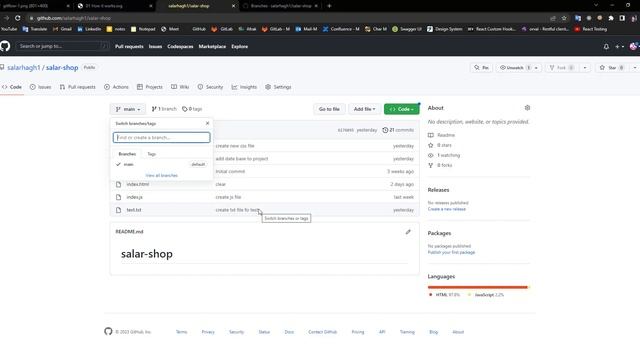Viewport: 640px width, 360px height.
Task: Open the Terms footer link
Action: point(181,332)
